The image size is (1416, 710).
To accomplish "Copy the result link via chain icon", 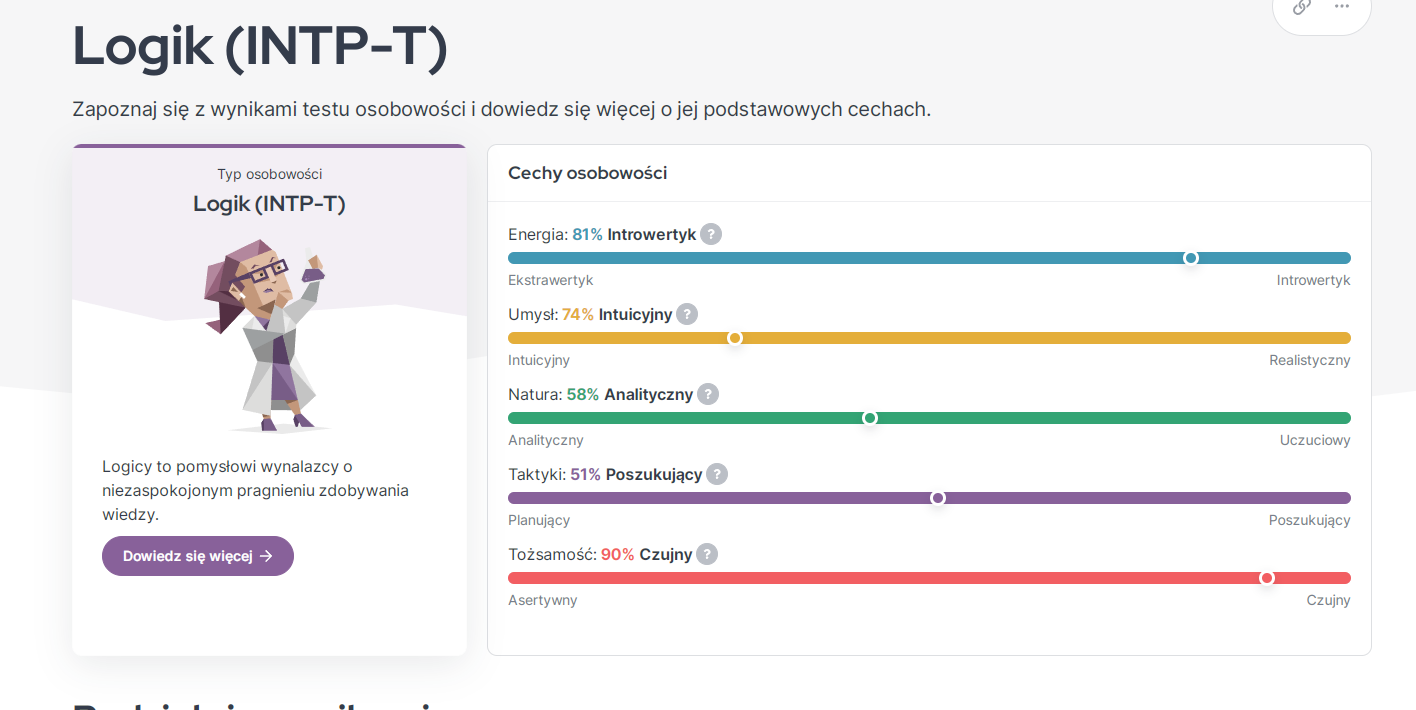I will click(1301, 7).
